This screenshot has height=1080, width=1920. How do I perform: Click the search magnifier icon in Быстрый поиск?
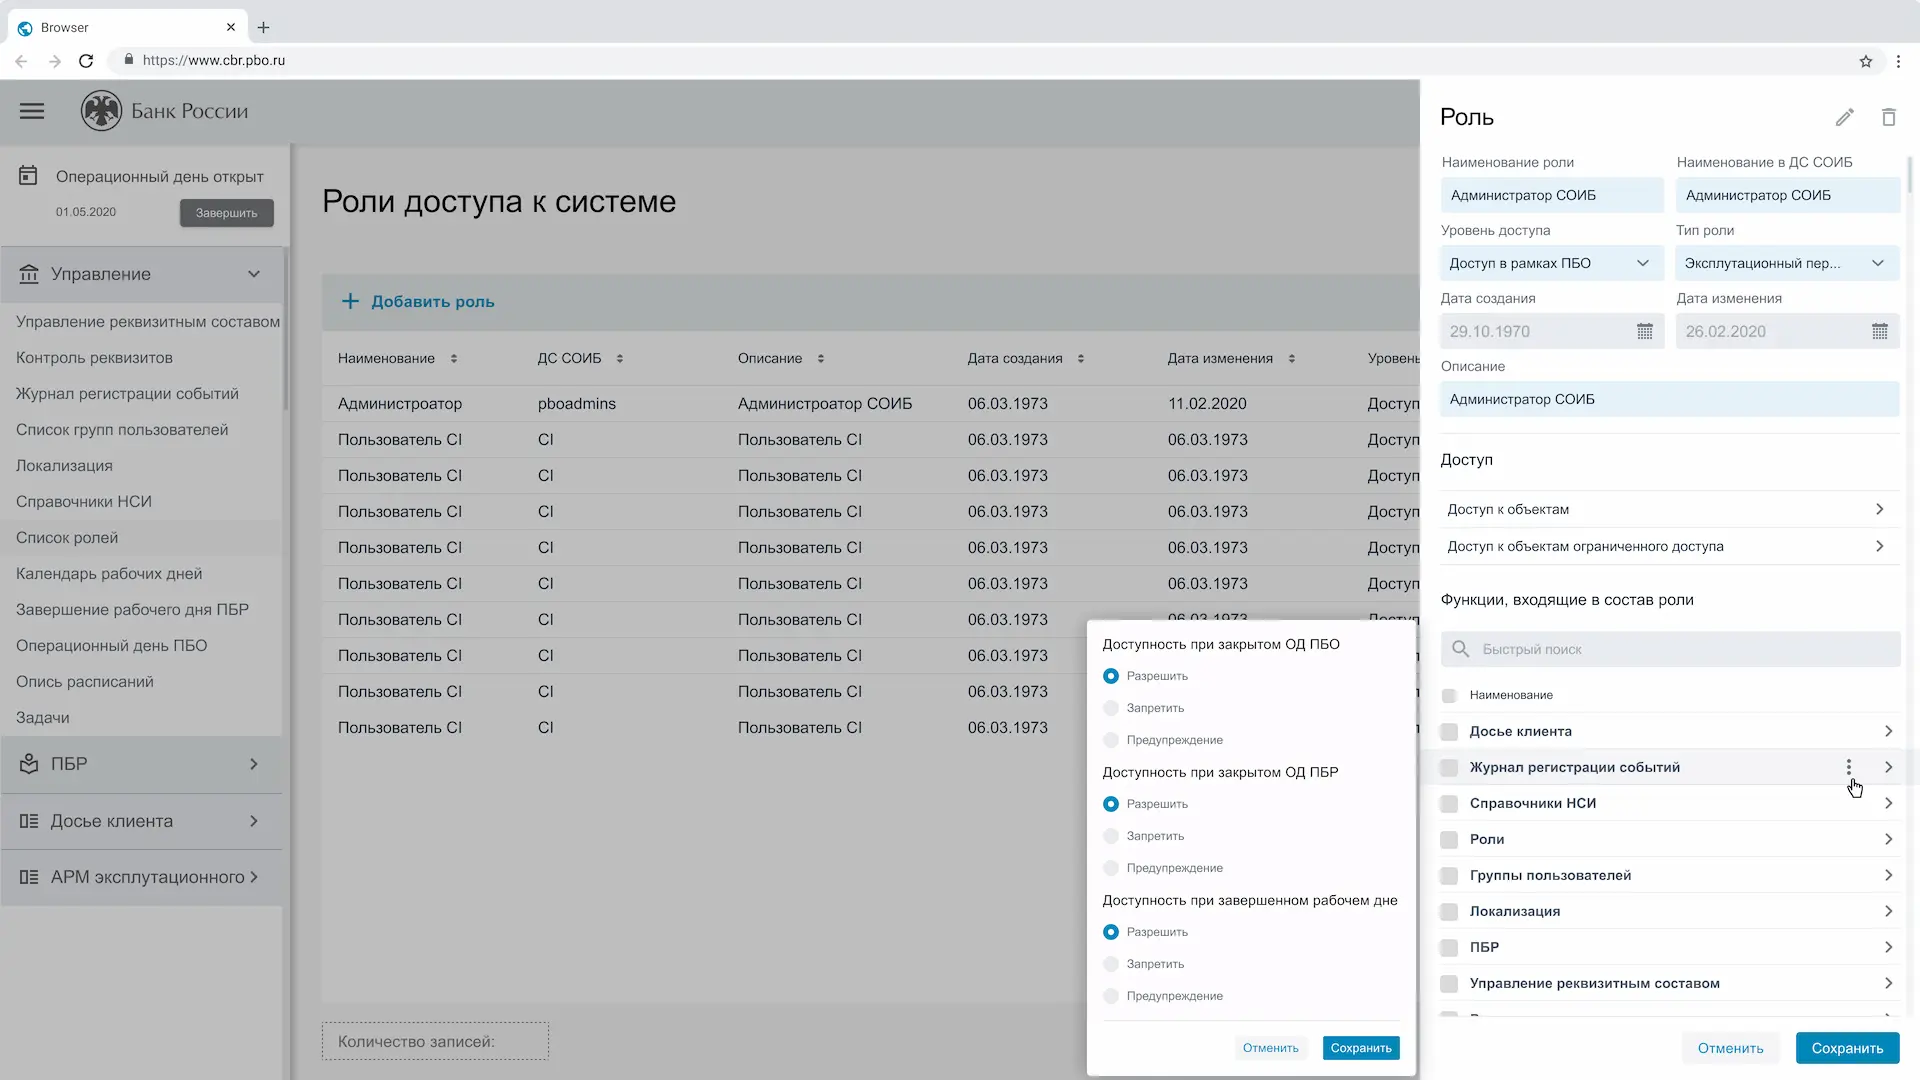click(1460, 649)
